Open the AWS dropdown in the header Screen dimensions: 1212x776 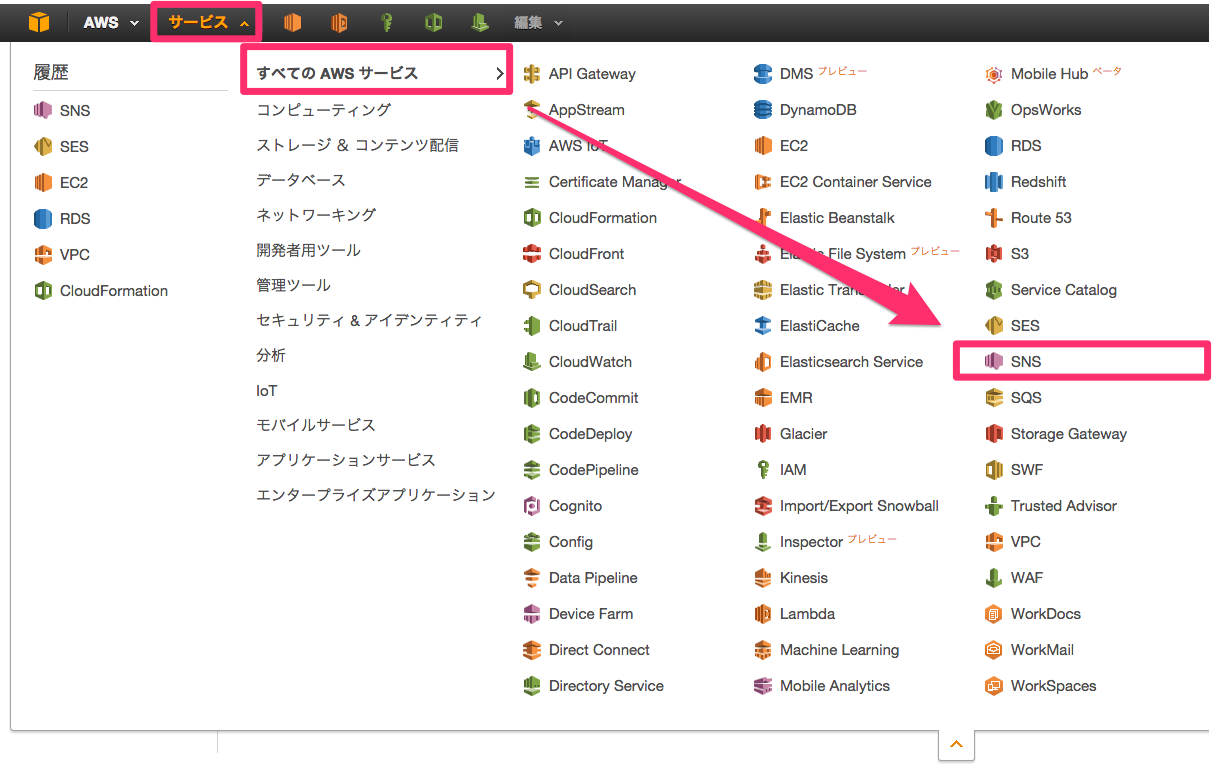111,22
